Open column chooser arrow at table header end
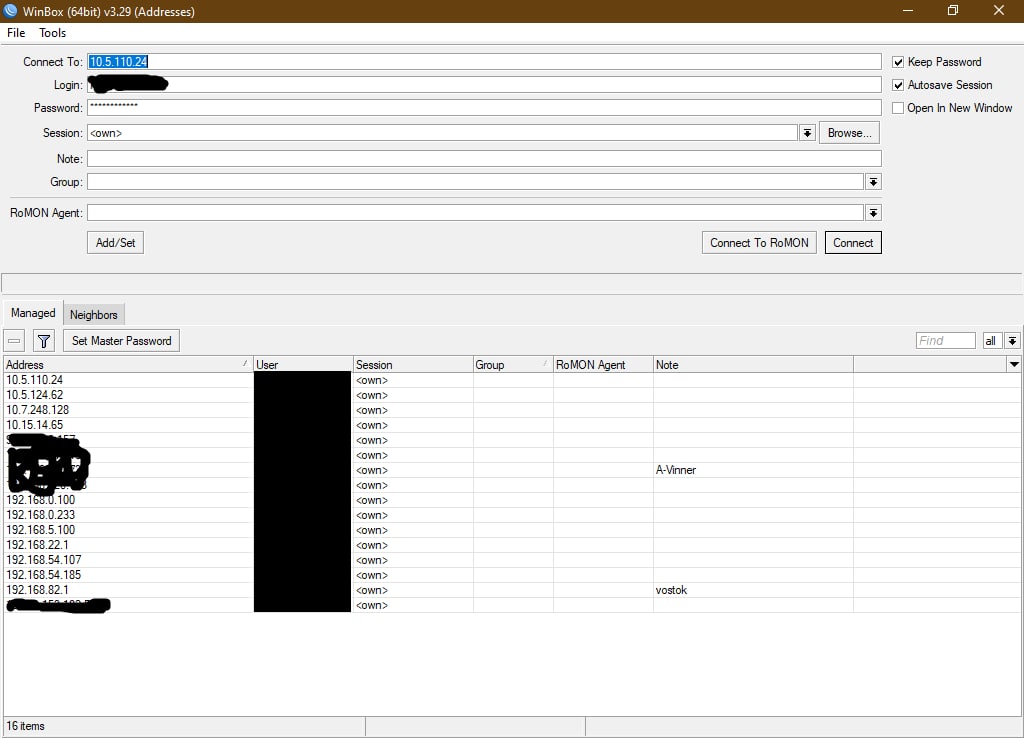The width and height of the screenshot is (1024, 738). 1014,364
